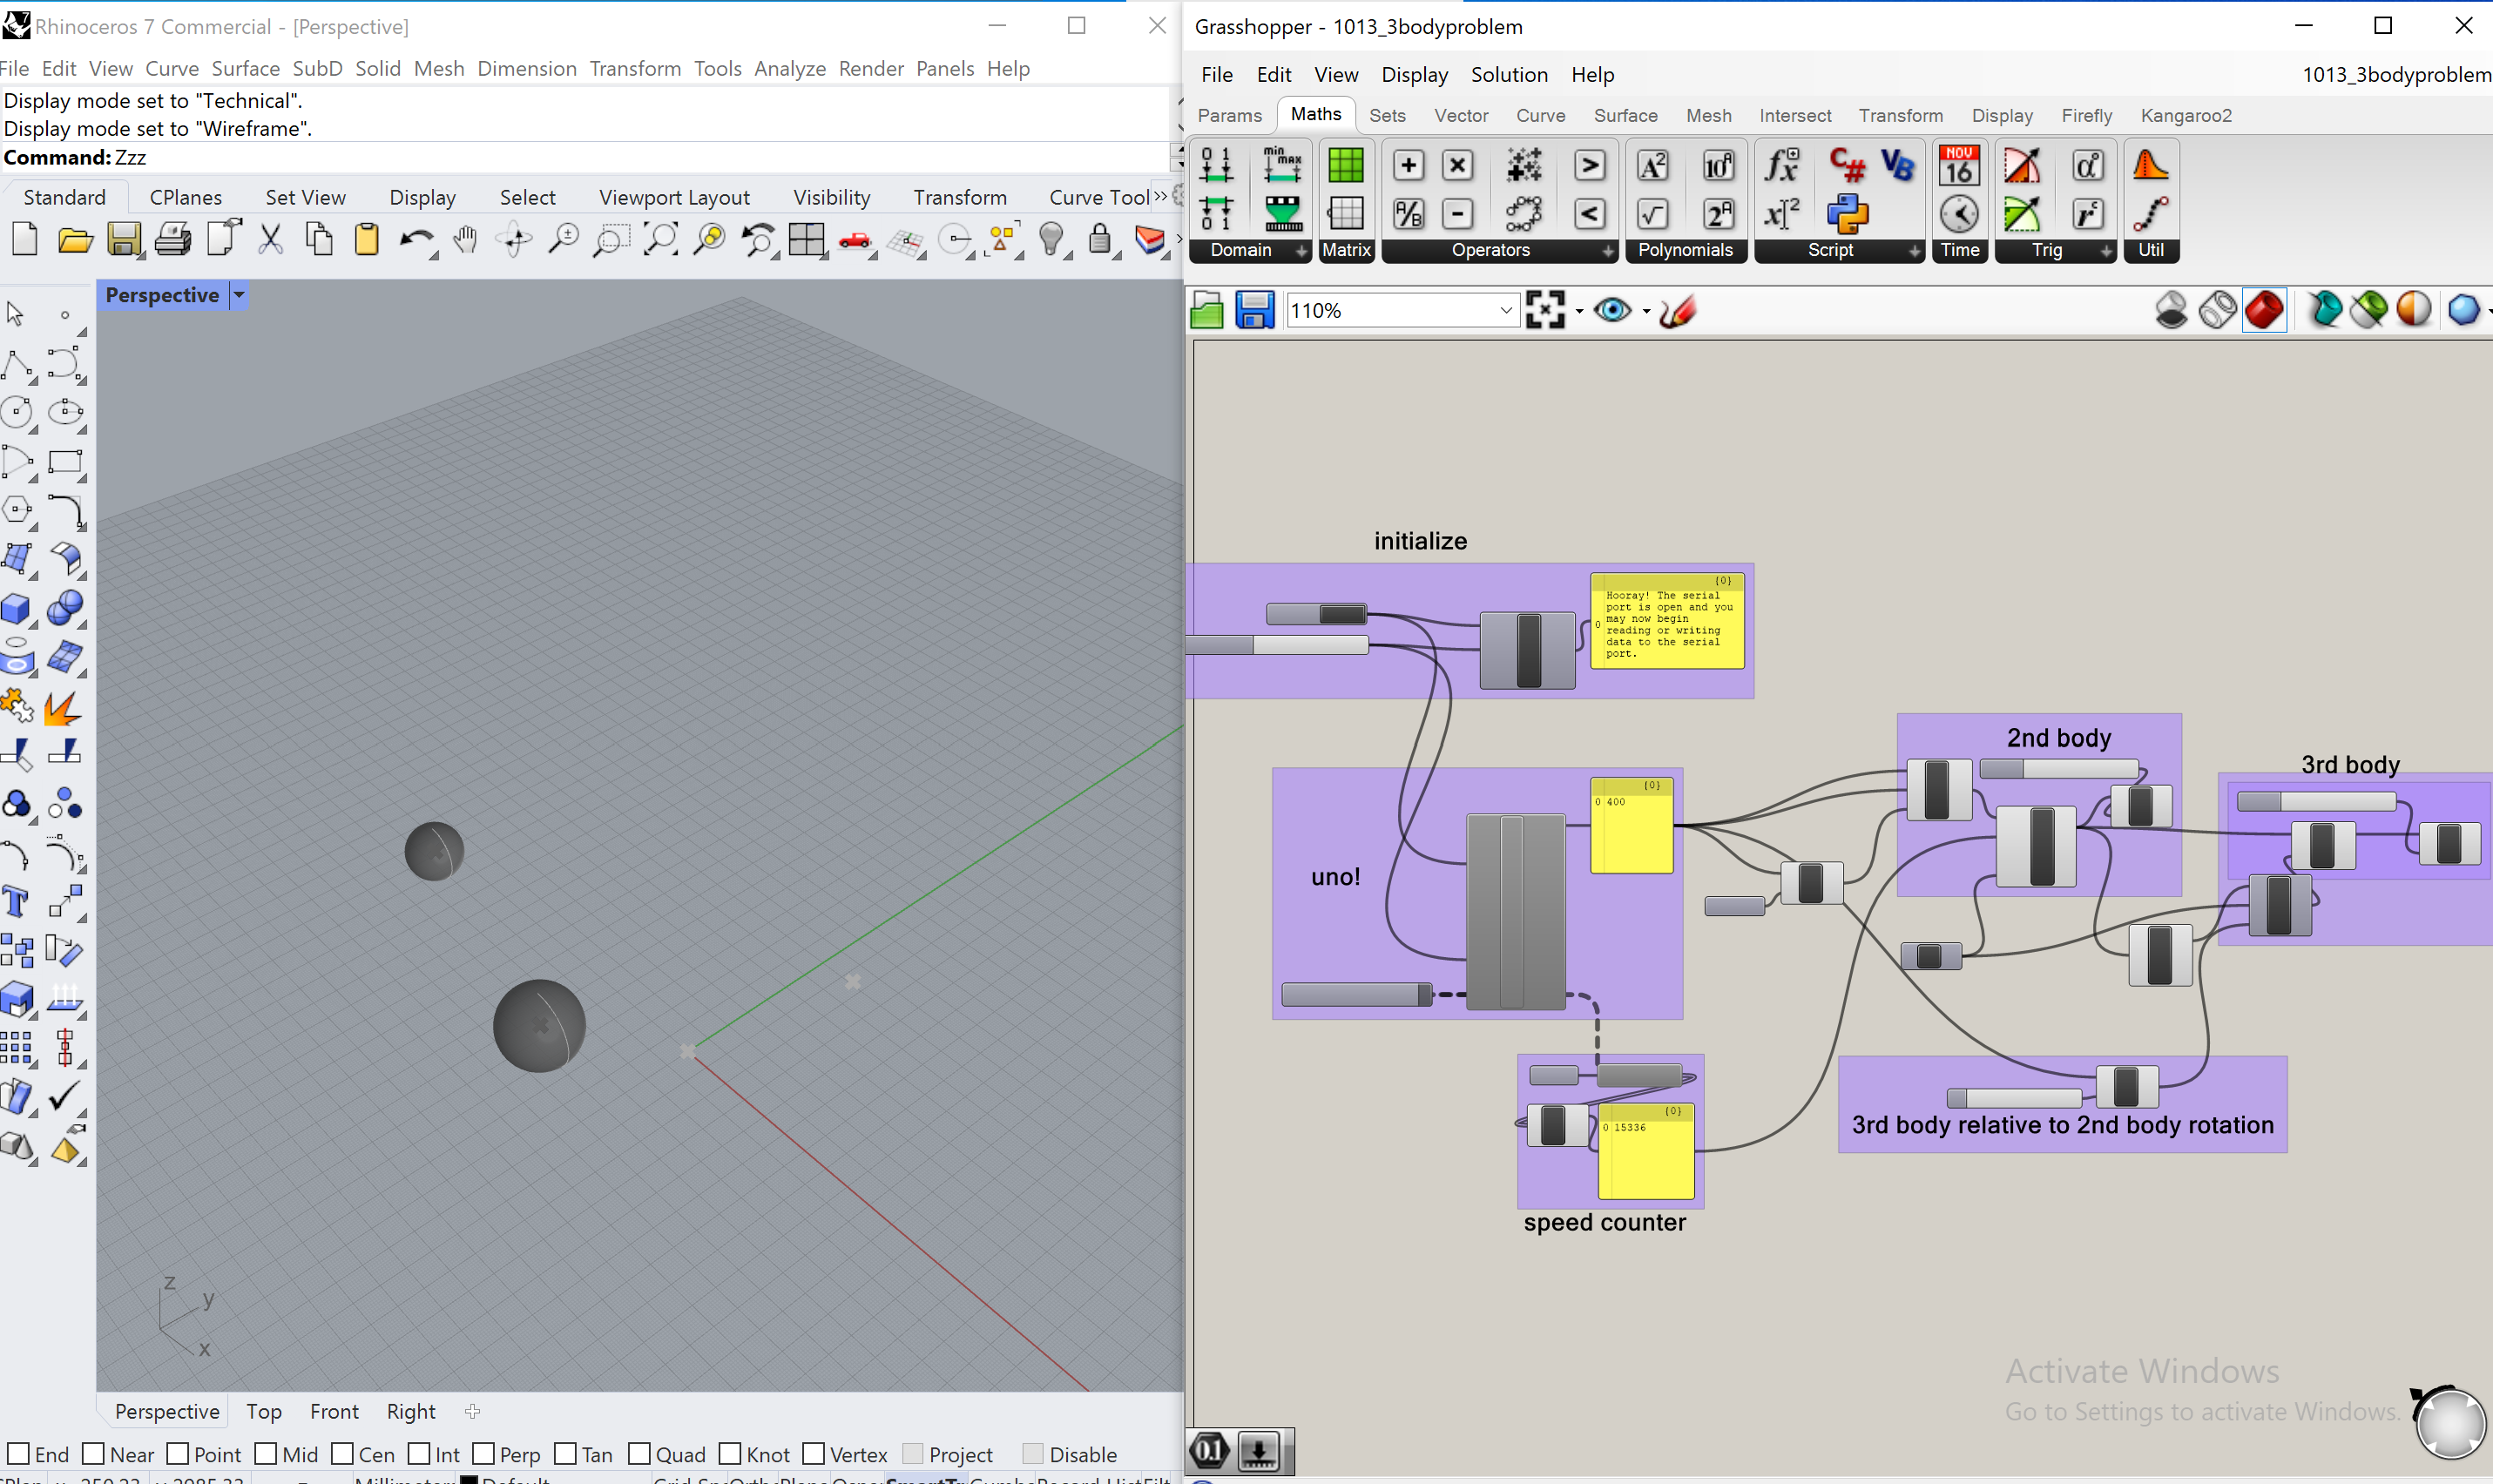This screenshot has width=2493, height=1484.
Task: Expand the Domain panel in Maths ribbon
Action: 1301,251
